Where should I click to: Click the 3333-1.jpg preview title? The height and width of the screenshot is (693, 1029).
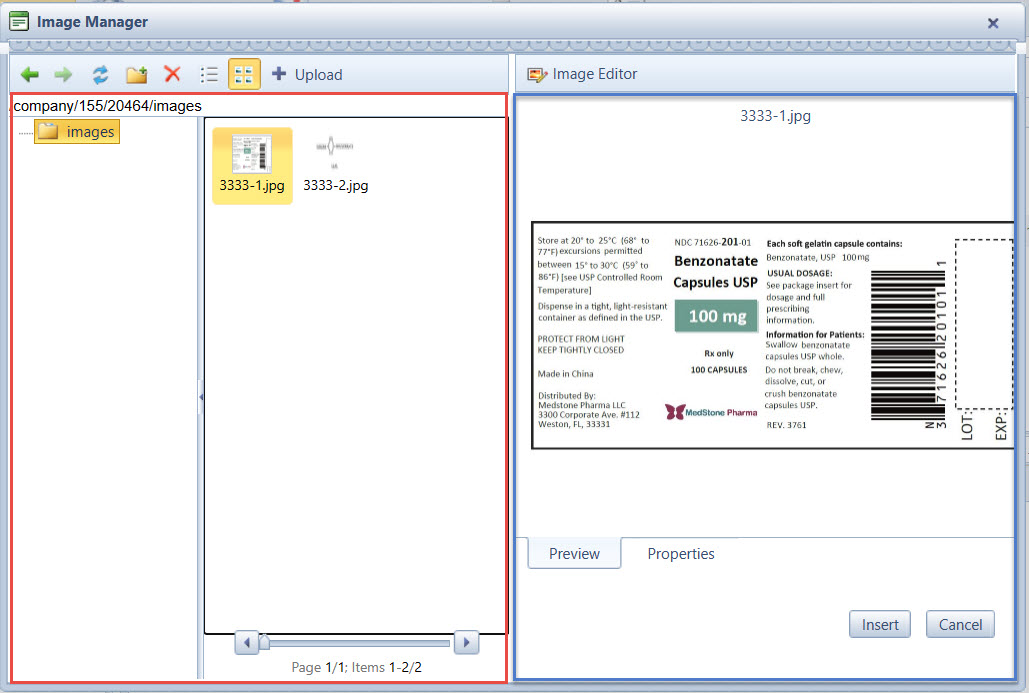click(775, 116)
